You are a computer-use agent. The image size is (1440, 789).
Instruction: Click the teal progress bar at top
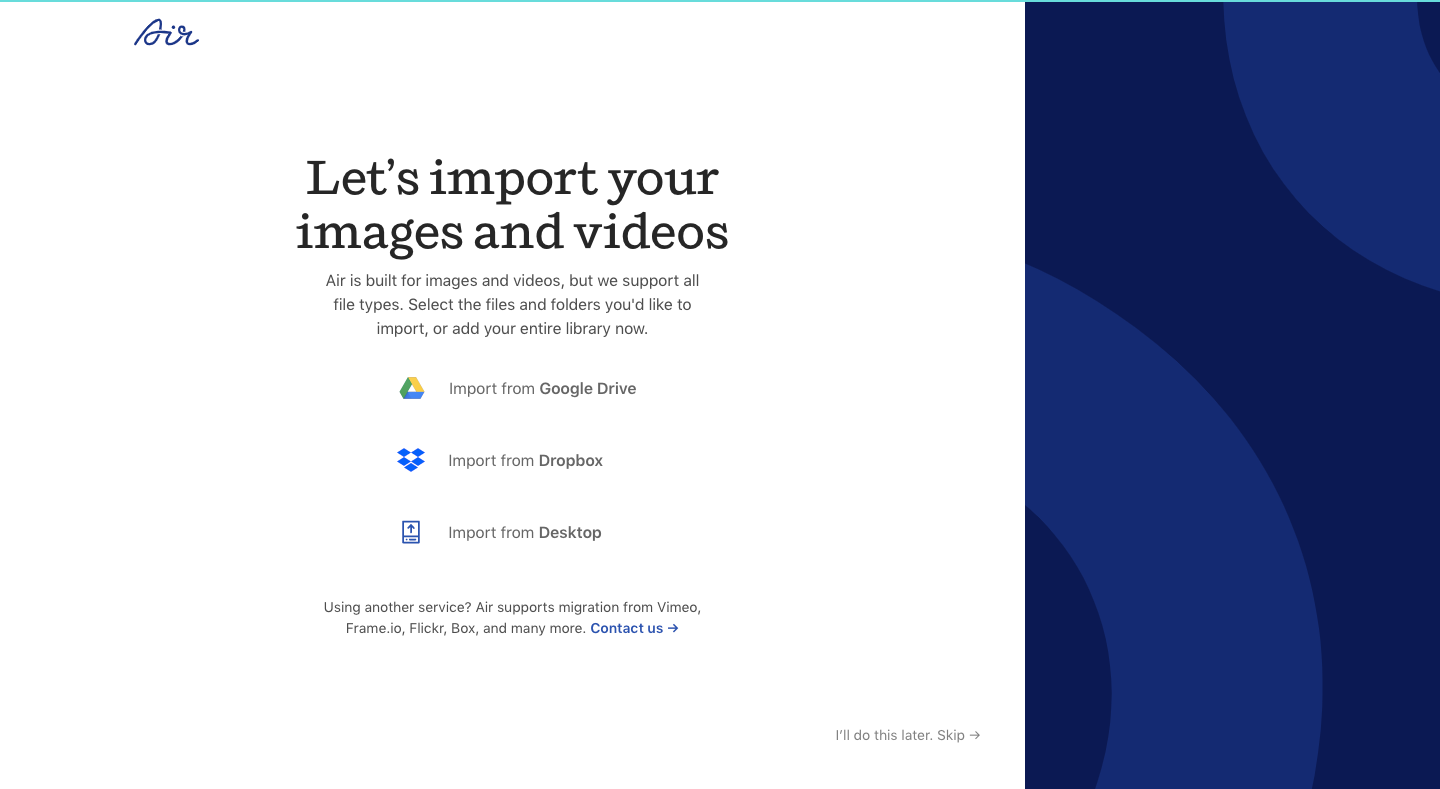pyautogui.click(x=512, y=1)
